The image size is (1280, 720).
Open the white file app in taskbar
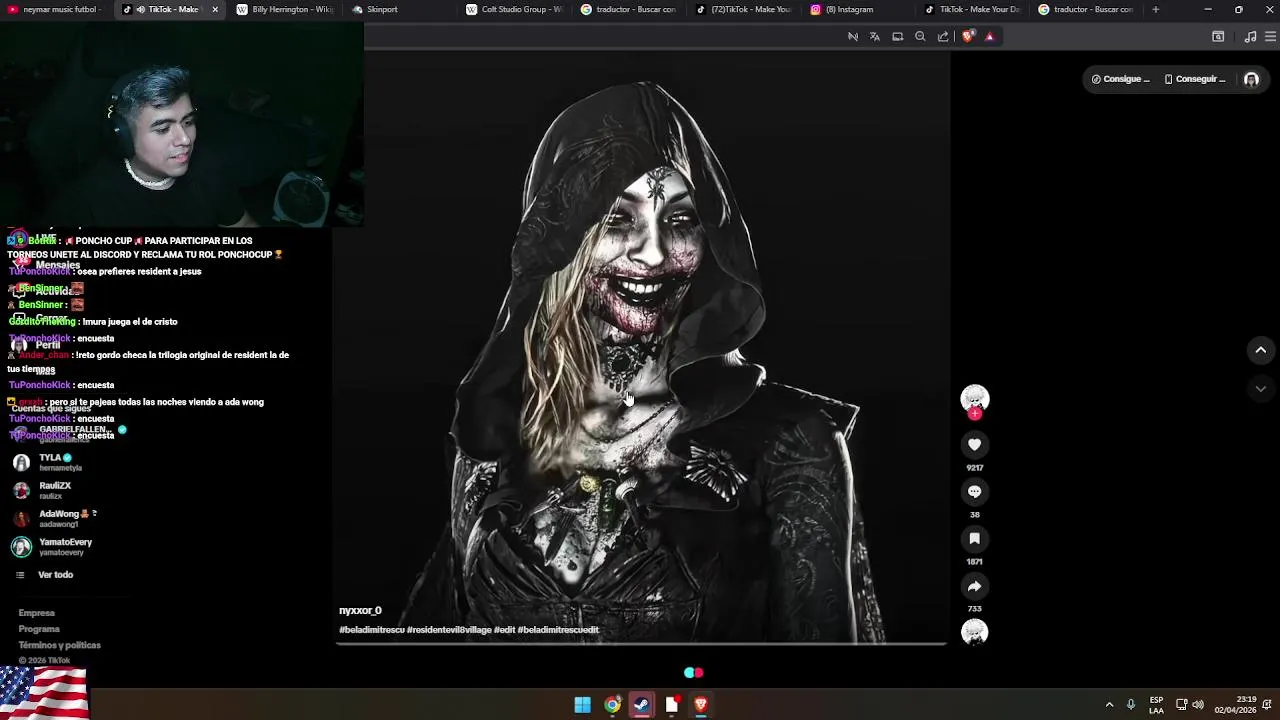pos(672,705)
